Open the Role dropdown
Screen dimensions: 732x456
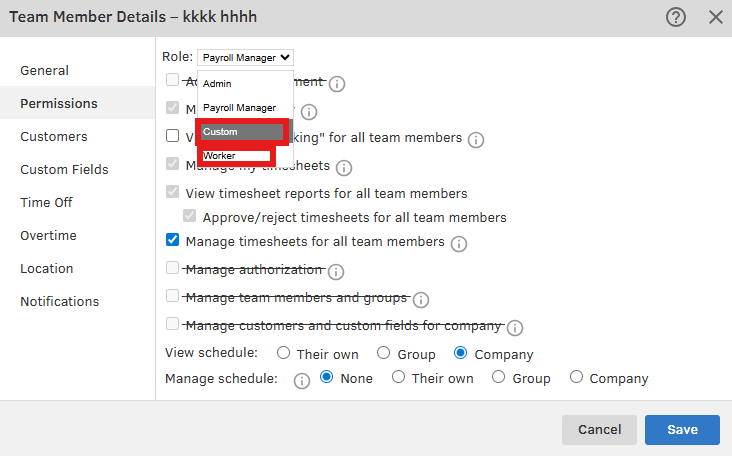click(245, 58)
